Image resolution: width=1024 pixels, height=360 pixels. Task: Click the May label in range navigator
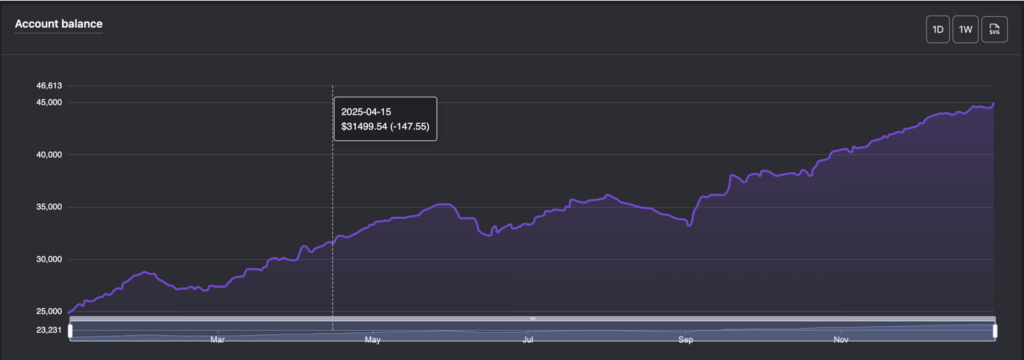tap(372, 340)
